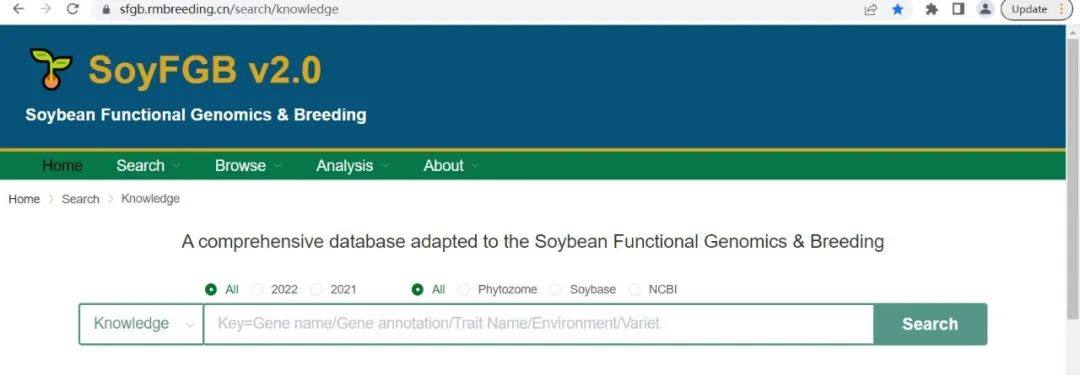This screenshot has height=375, width=1080.
Task: Click the browser back arrow
Action: tap(19, 9)
